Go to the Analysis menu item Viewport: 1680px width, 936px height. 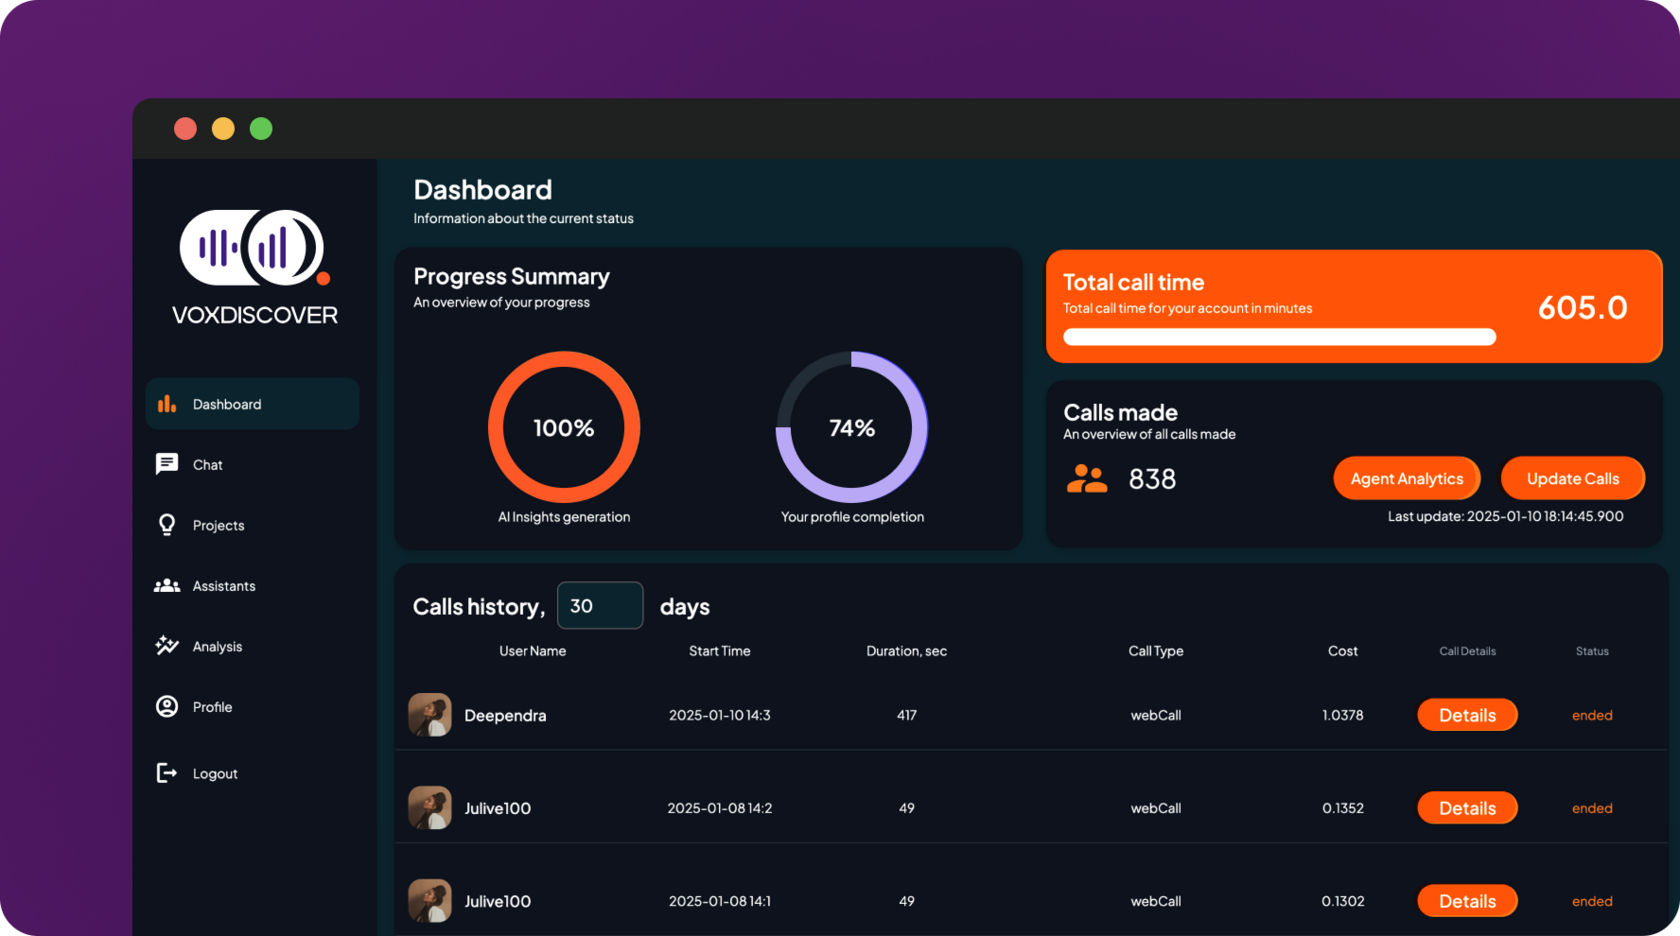[217, 646]
